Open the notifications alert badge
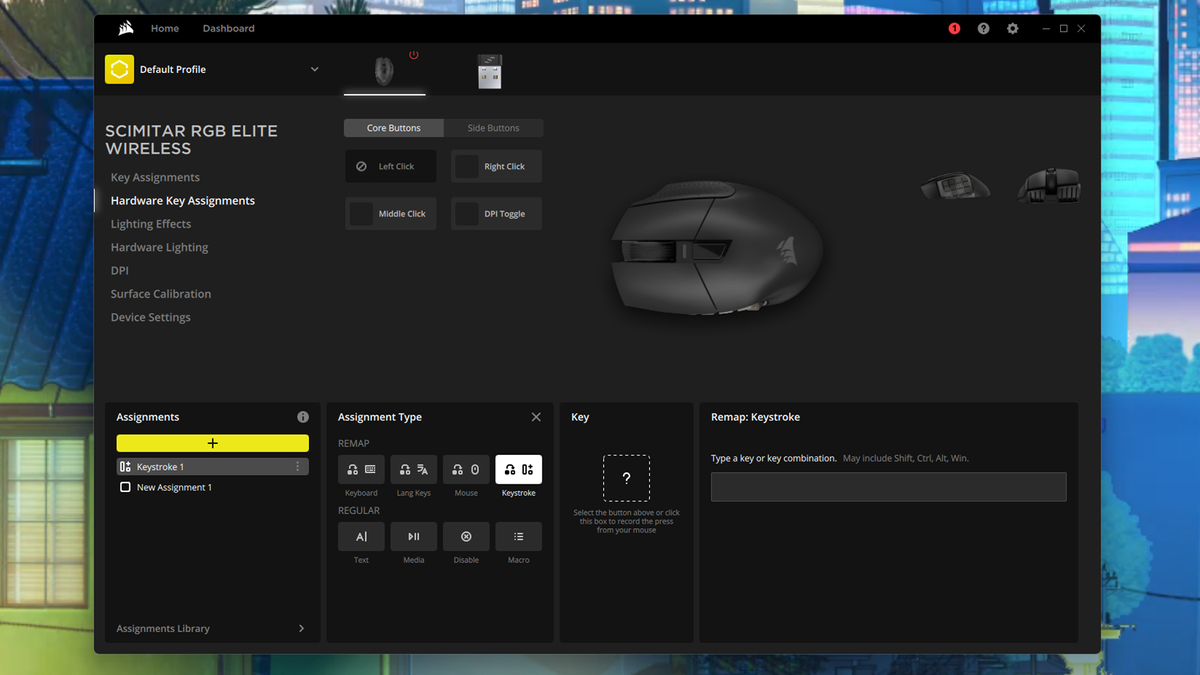Screen dimensions: 1200x675 pyautogui.click(x=954, y=29)
